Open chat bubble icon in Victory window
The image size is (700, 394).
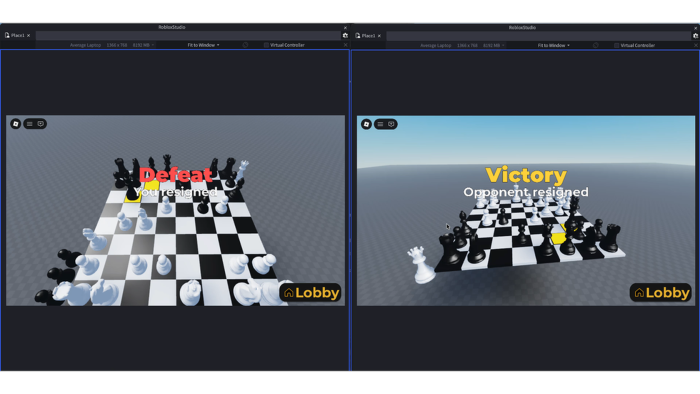coord(392,124)
